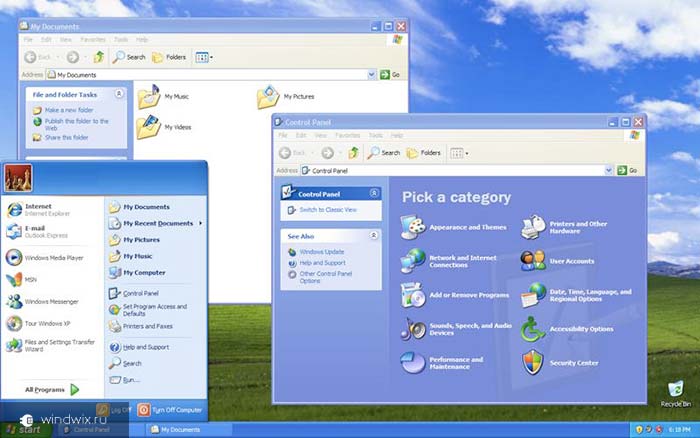The image size is (700, 438).
Task: Click Search in My Documents toolbar
Action: pyautogui.click(x=129, y=57)
